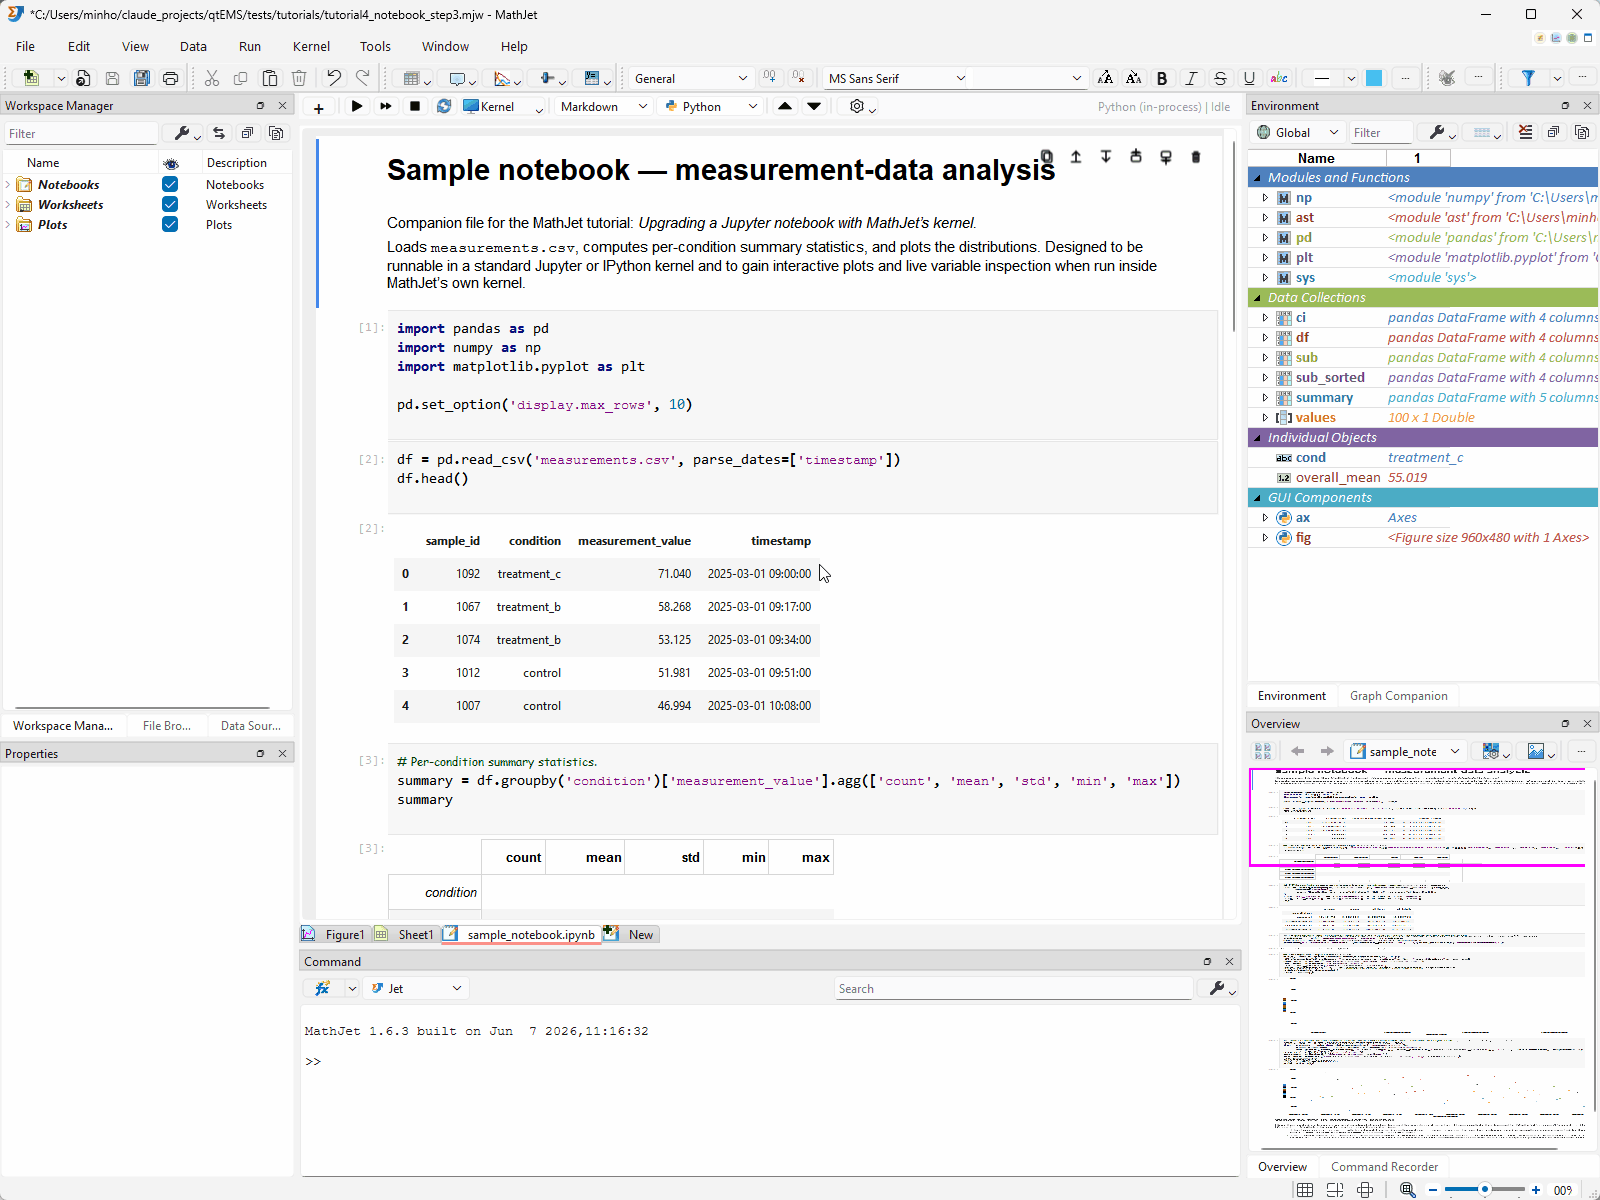Image resolution: width=1600 pixels, height=1200 pixels.
Task: Delete the current cell with trash icon
Action: (x=1196, y=157)
